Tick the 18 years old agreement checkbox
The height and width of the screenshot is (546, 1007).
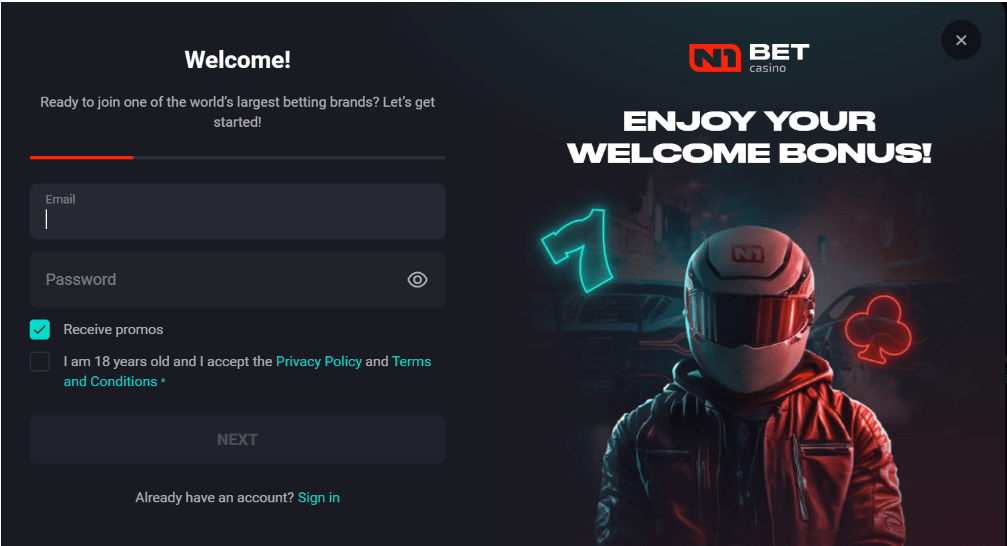40,362
